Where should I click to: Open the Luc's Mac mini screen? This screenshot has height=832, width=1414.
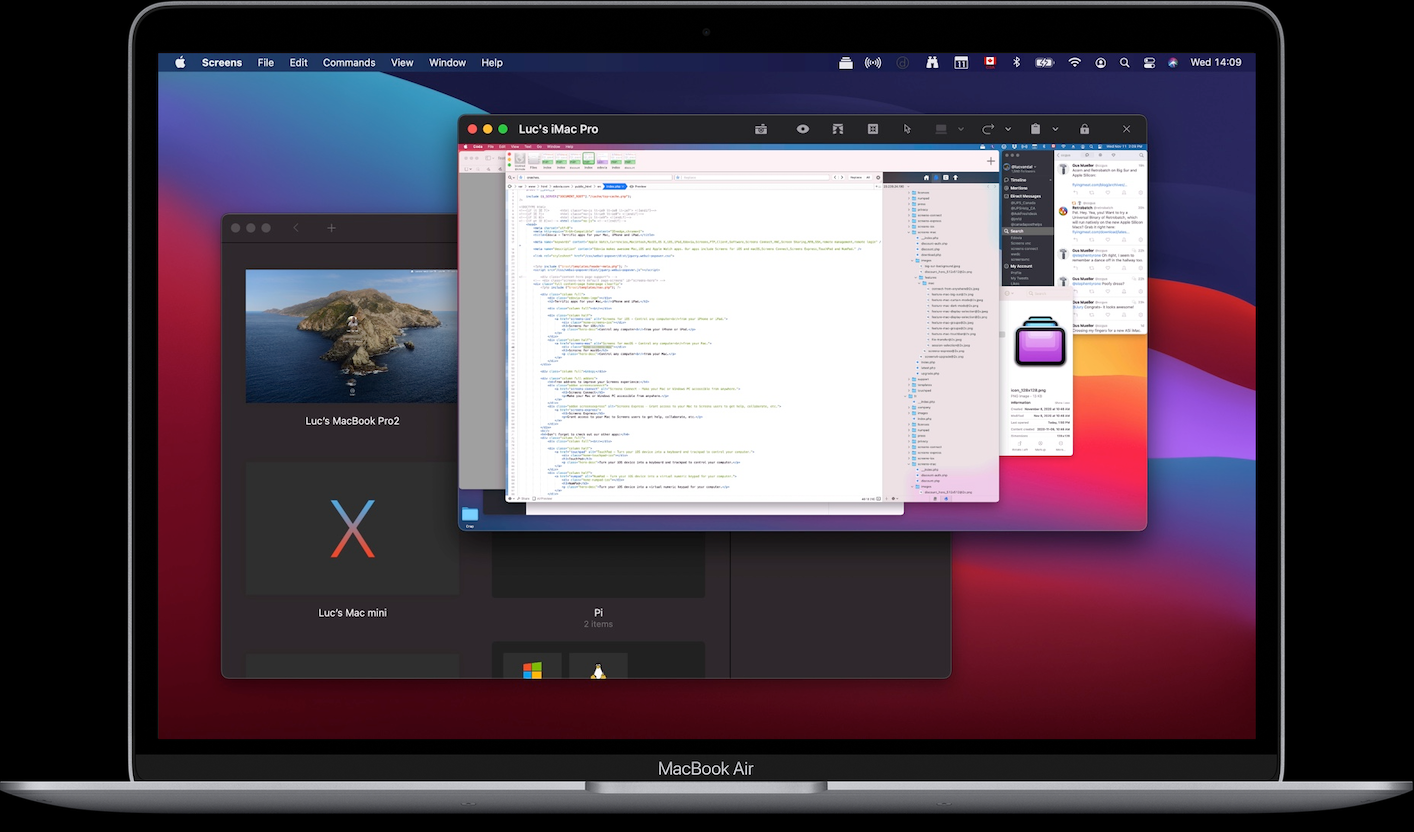(352, 529)
